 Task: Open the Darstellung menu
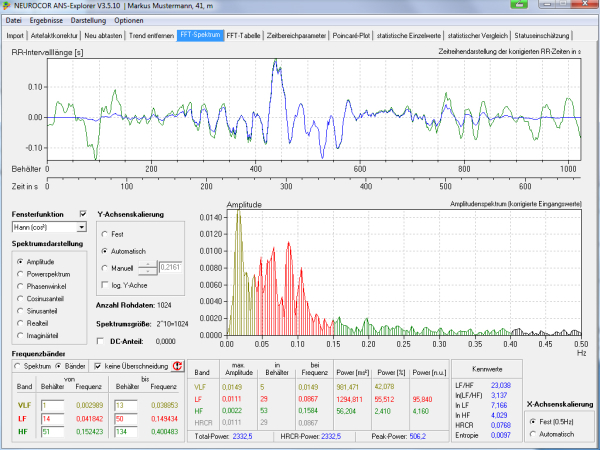[88, 20]
